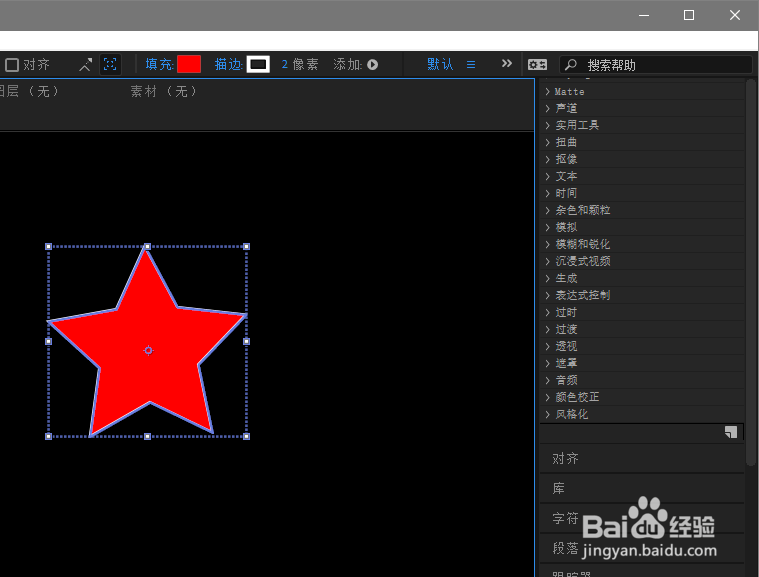759x577 pixels.
Task: Expand the 杂色和颗粒 effects category
Action: (x=547, y=210)
